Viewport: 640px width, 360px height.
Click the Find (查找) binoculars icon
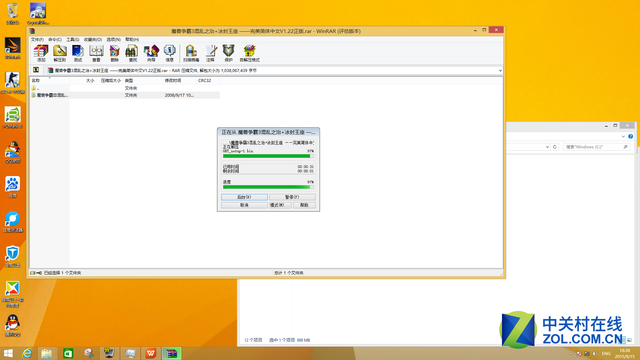pyautogui.click(x=132, y=53)
